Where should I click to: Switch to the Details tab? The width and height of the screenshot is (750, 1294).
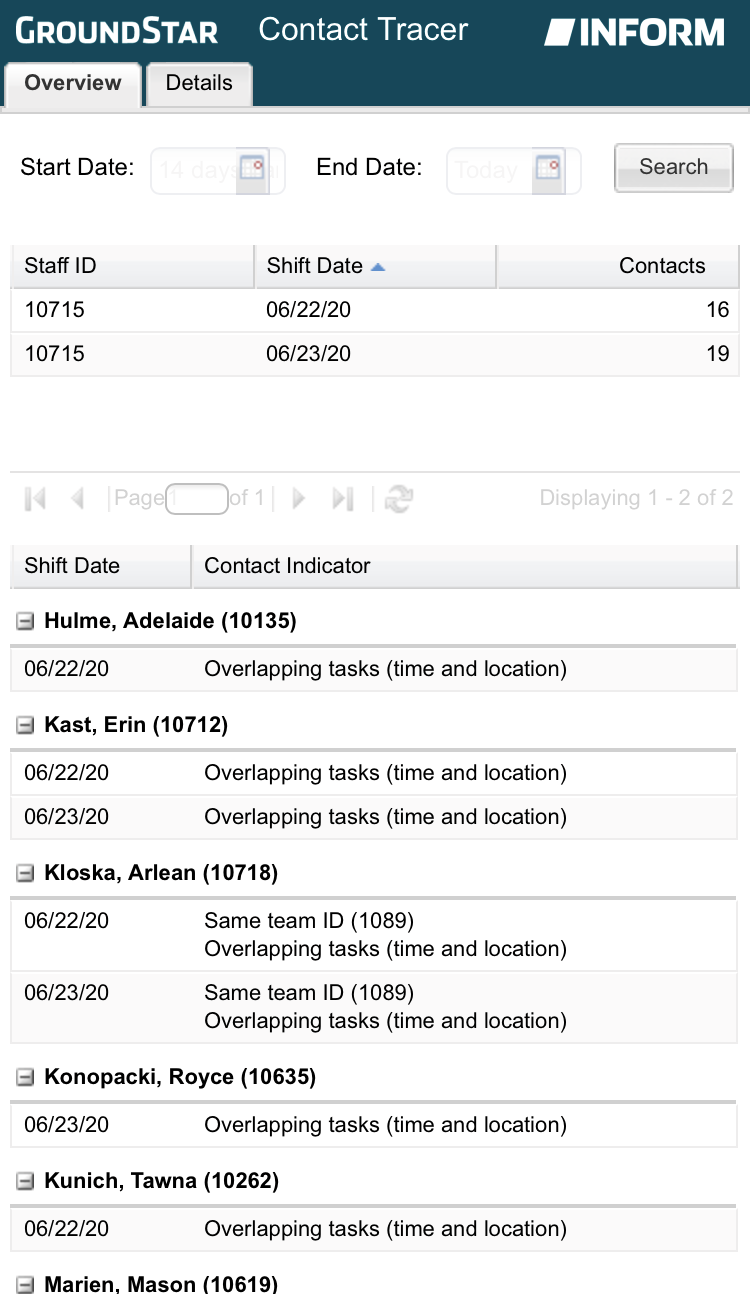[x=199, y=84]
